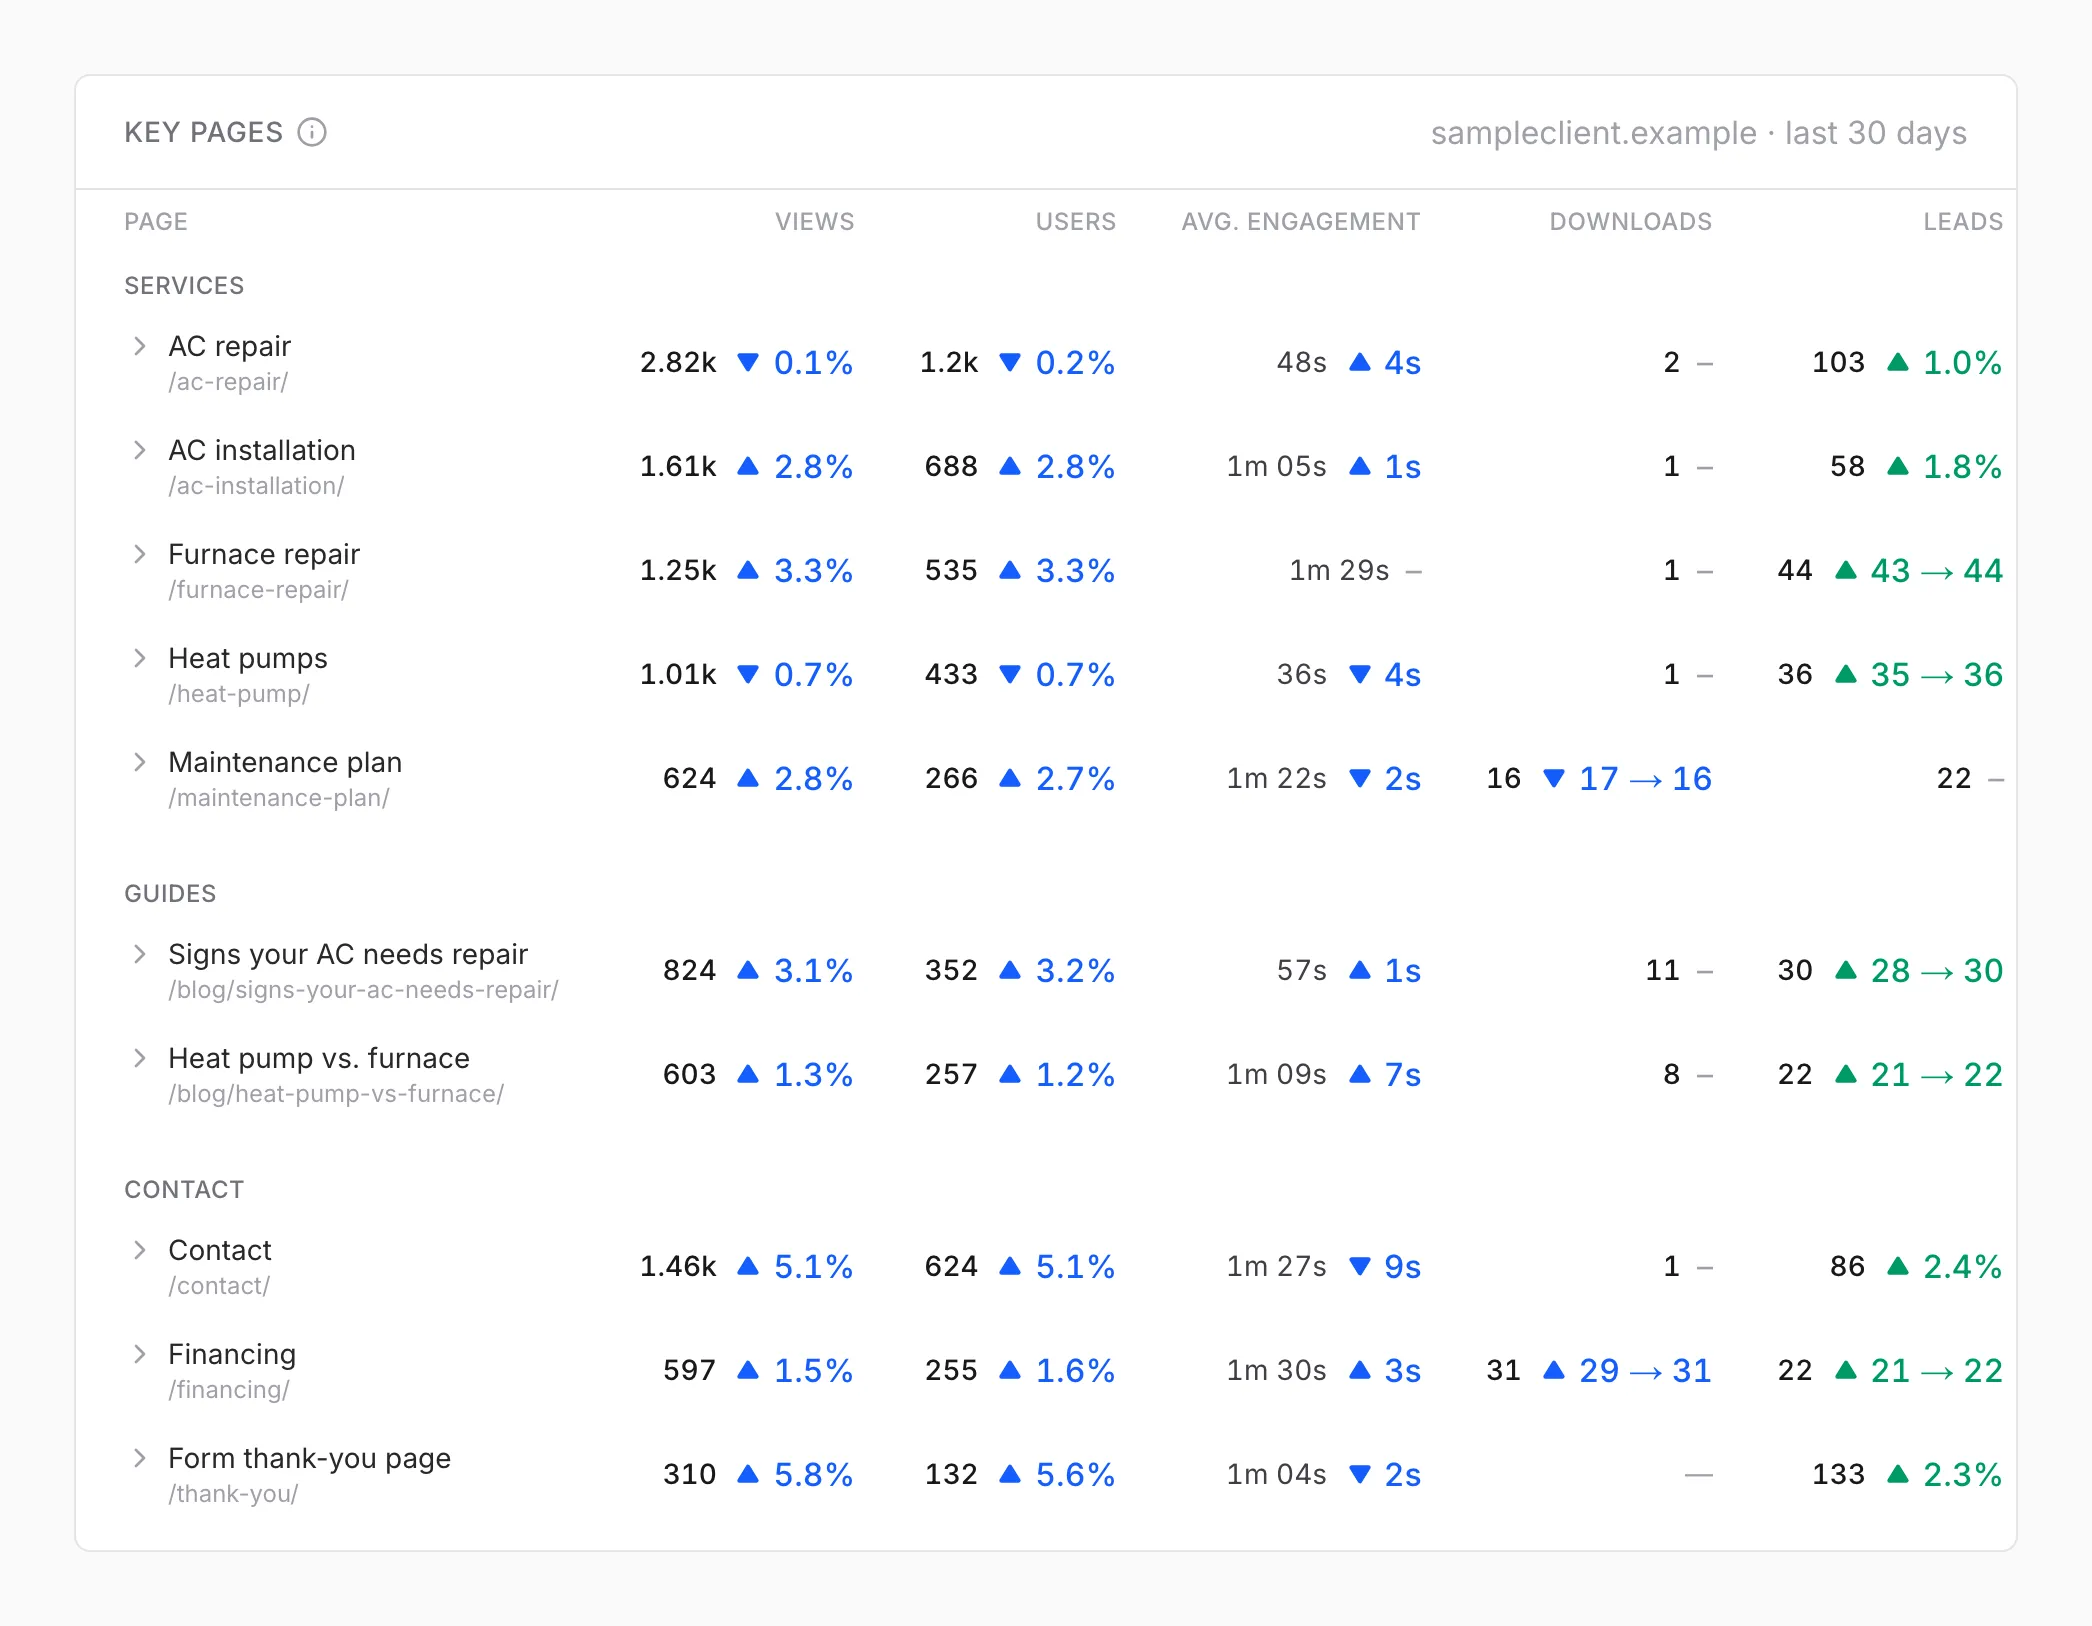Select the 17 → 16 downloads change
The image size is (2092, 1626).
pyautogui.click(x=1645, y=778)
